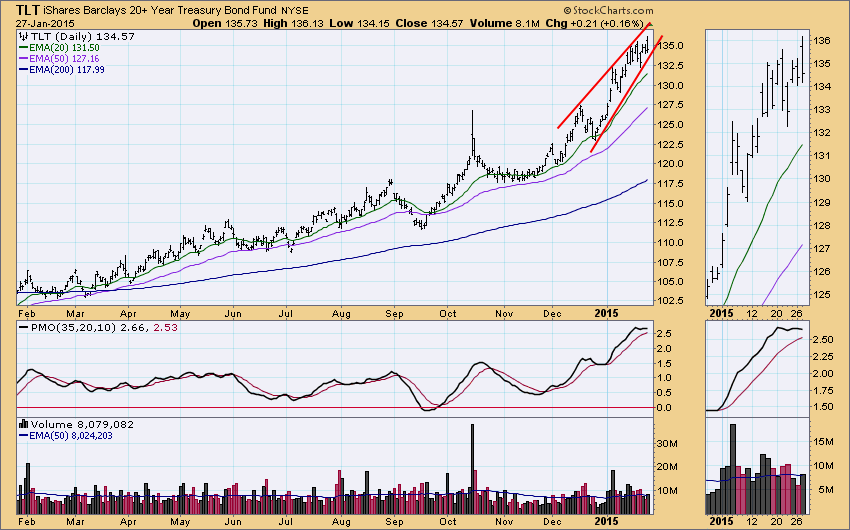The width and height of the screenshot is (850, 530).
Task: Click the TLT (Daily) 134.57 legend text
Action: pos(82,36)
